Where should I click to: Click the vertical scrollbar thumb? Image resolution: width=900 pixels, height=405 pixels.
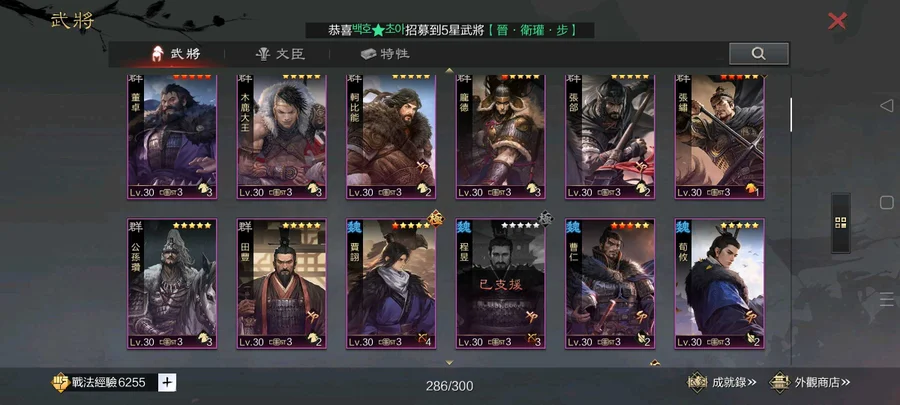tap(791, 115)
